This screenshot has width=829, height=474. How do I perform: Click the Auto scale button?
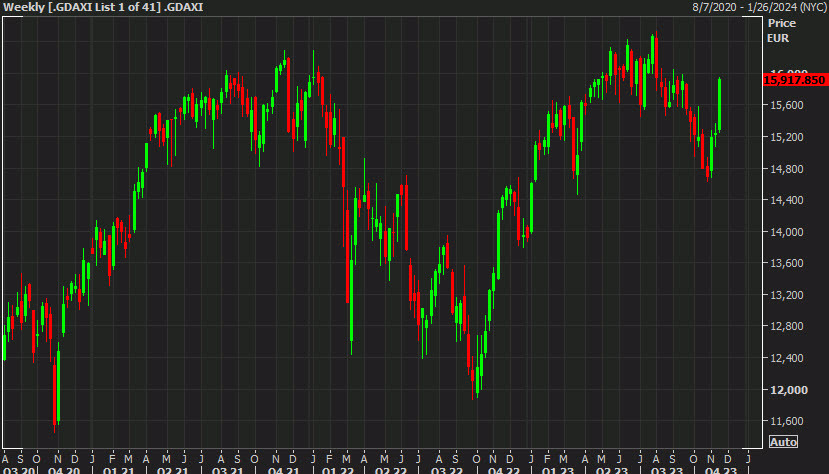pyautogui.click(x=783, y=442)
